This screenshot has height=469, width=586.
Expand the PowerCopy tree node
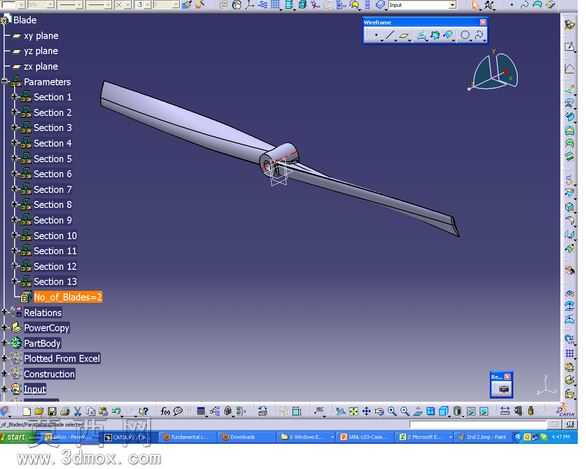point(4,327)
